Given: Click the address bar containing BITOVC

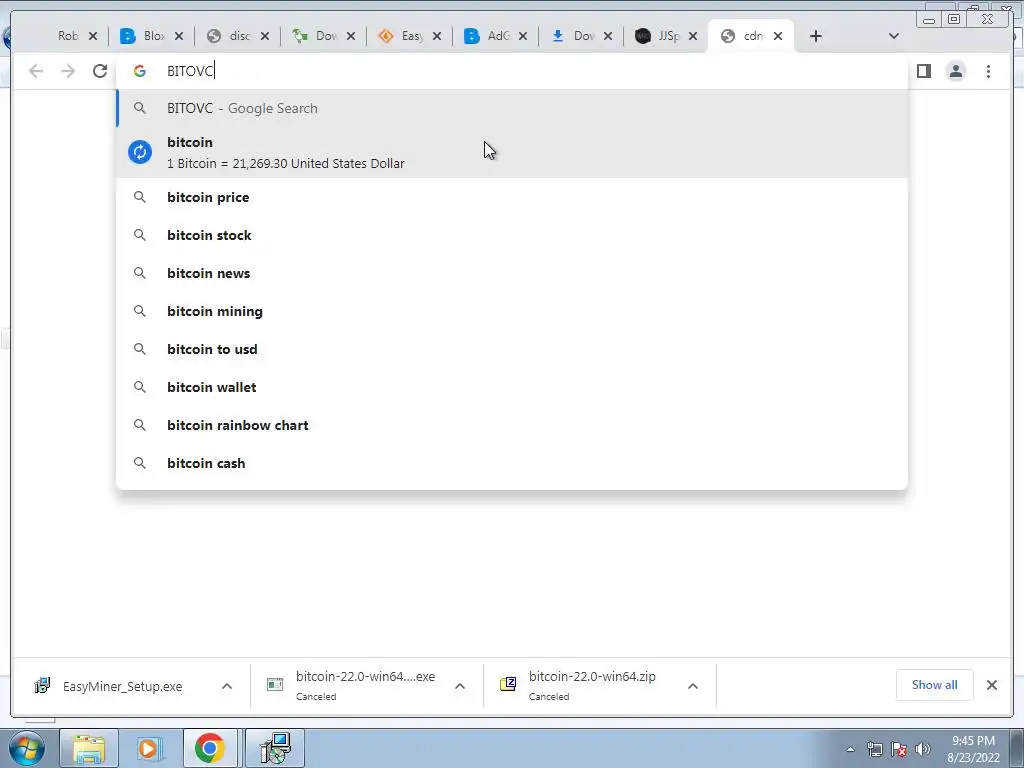Looking at the screenshot, I should point(513,71).
